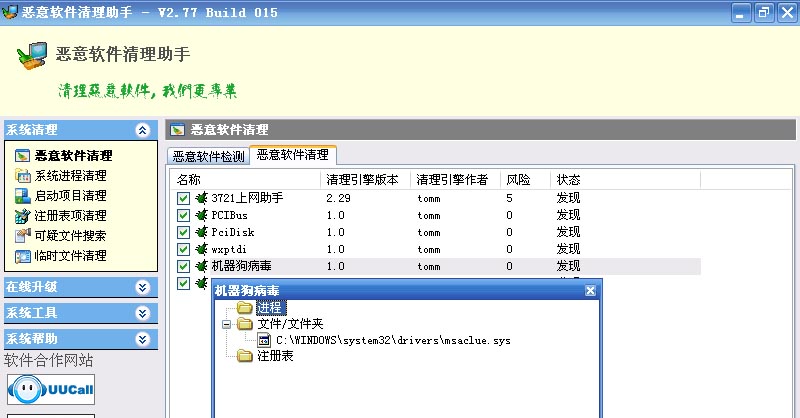800x418 pixels.
Task: Uncheck the wxptdi checkbox
Action: coord(183,249)
